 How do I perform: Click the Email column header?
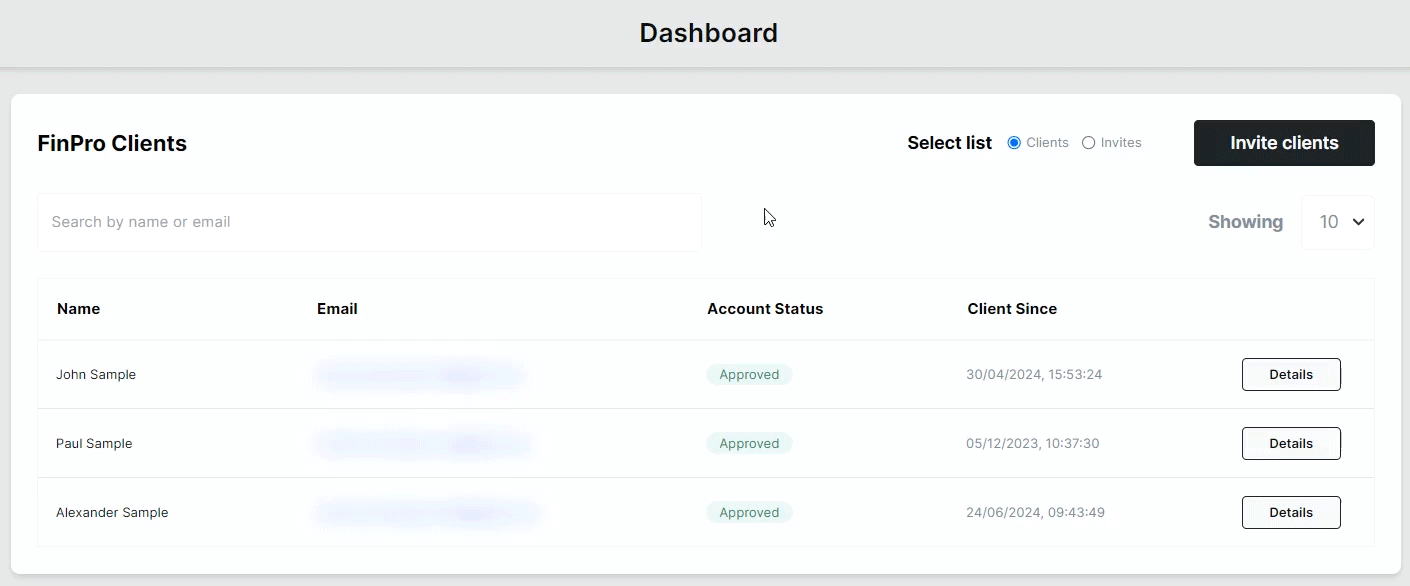tap(337, 309)
